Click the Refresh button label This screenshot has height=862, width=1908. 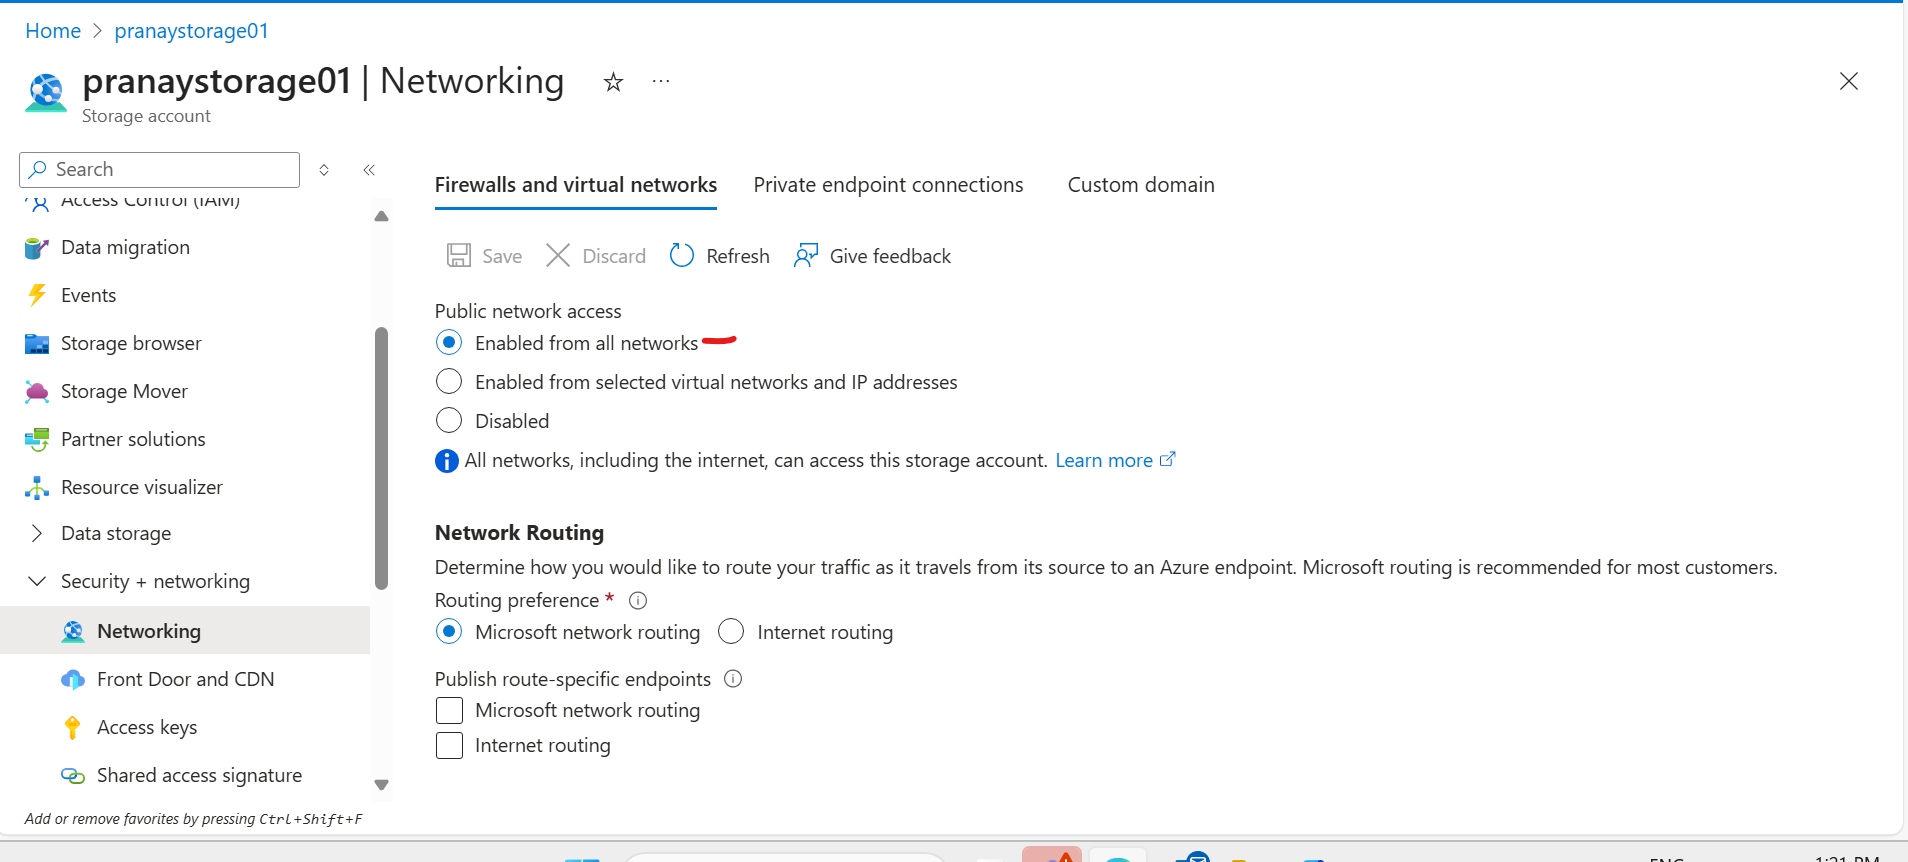coord(738,257)
